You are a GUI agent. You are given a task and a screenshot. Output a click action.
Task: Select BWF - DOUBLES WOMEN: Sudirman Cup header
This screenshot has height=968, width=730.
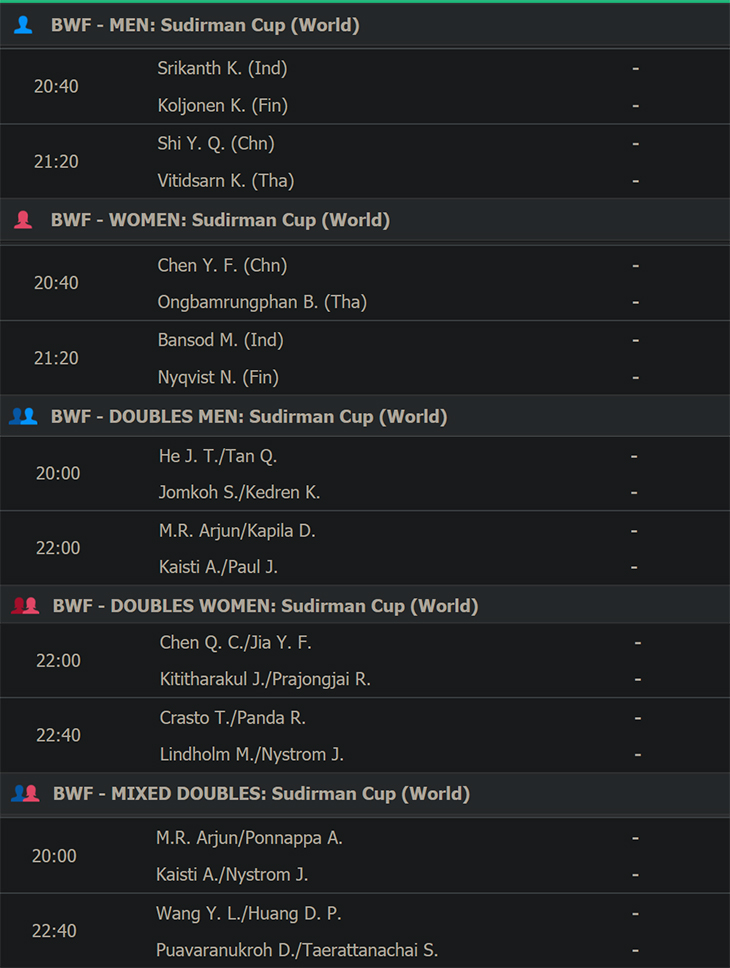tap(365, 605)
